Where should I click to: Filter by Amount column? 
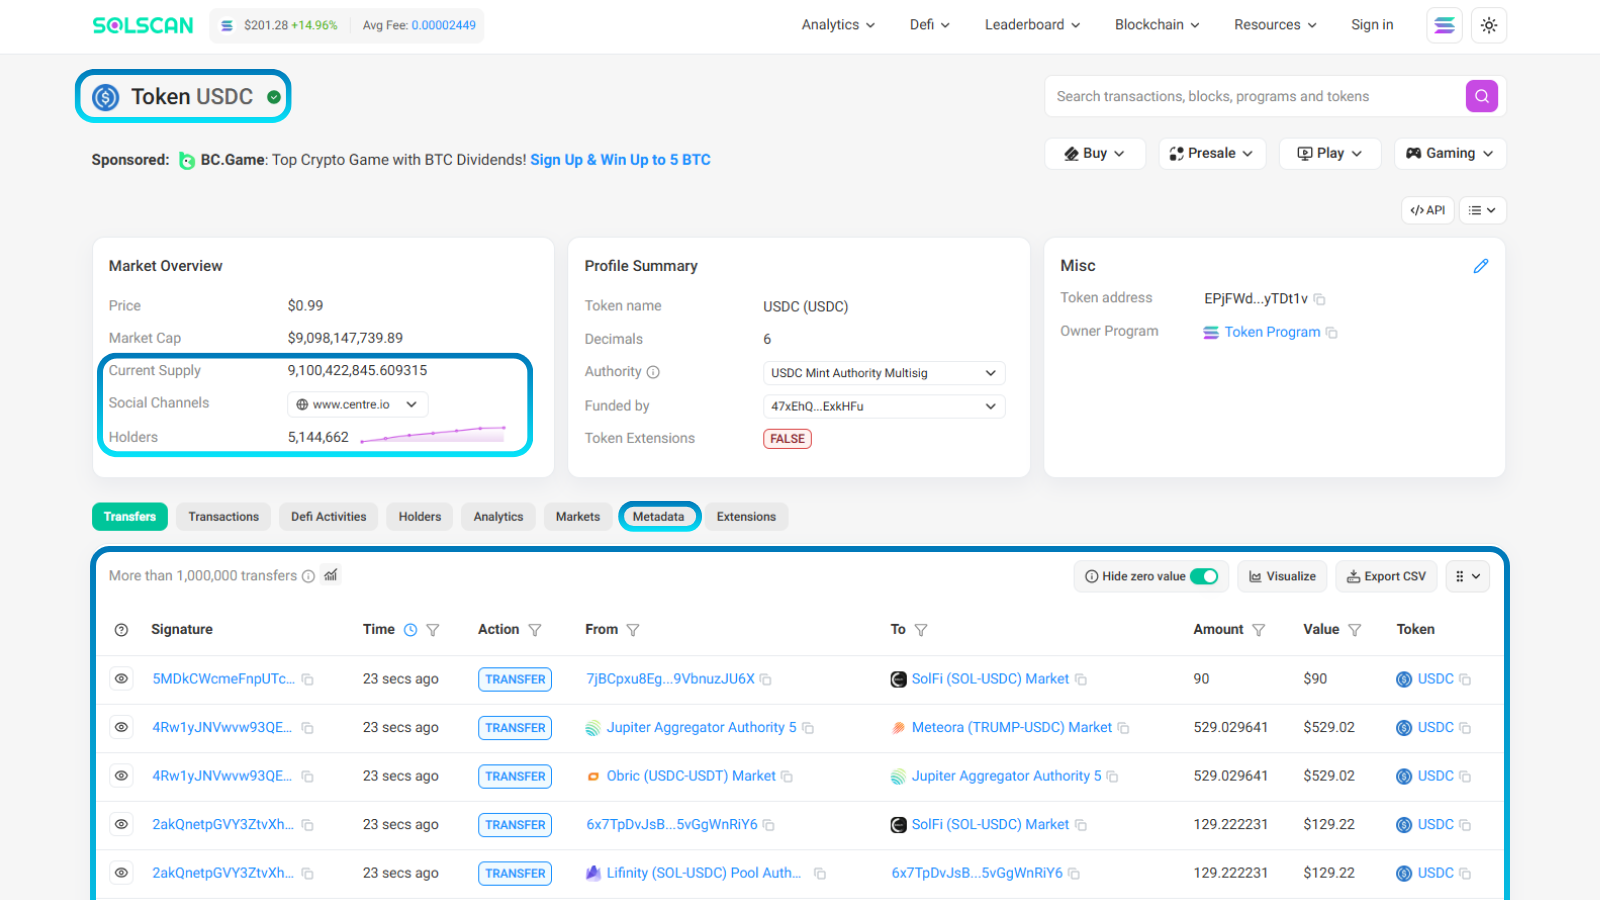[x=1259, y=630]
